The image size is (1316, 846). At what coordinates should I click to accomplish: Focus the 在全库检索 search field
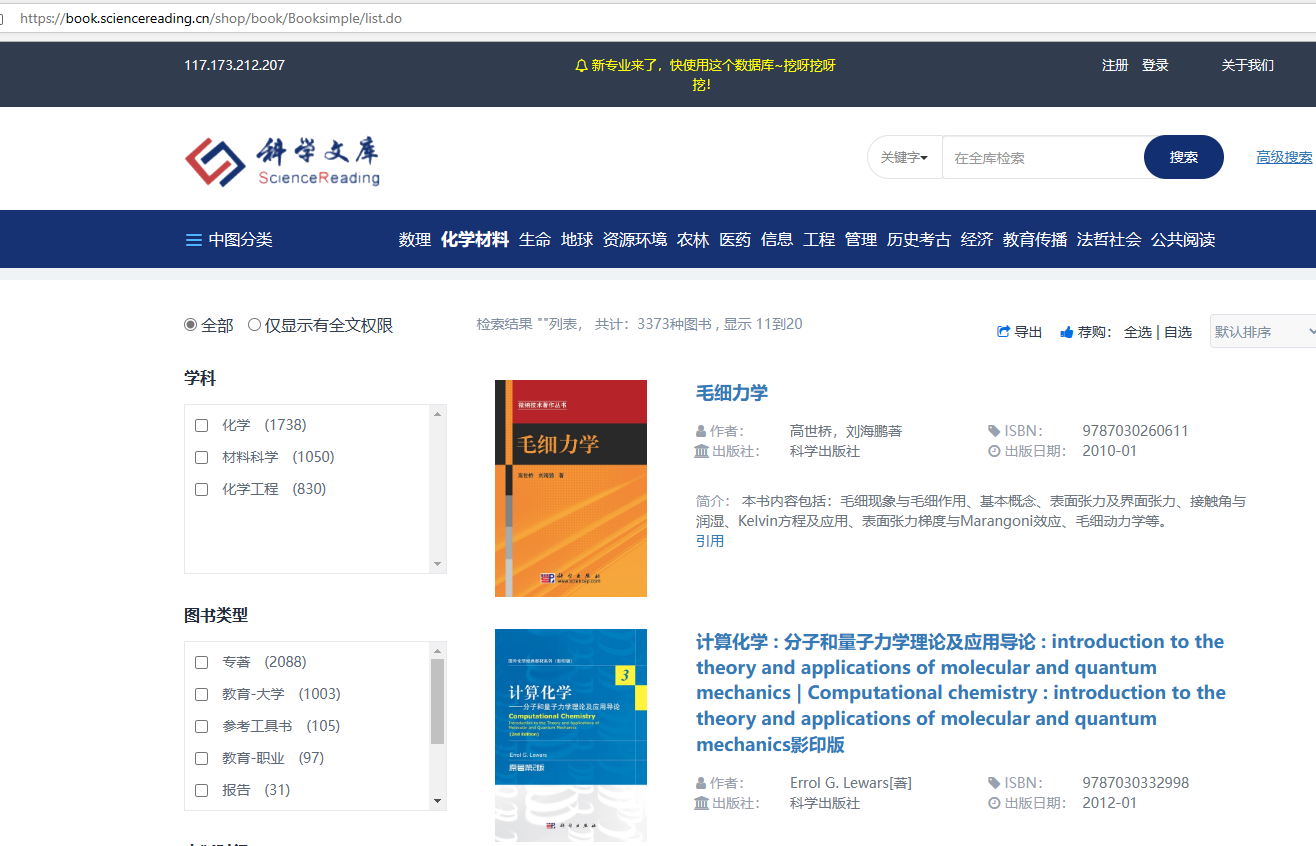[1043, 158]
